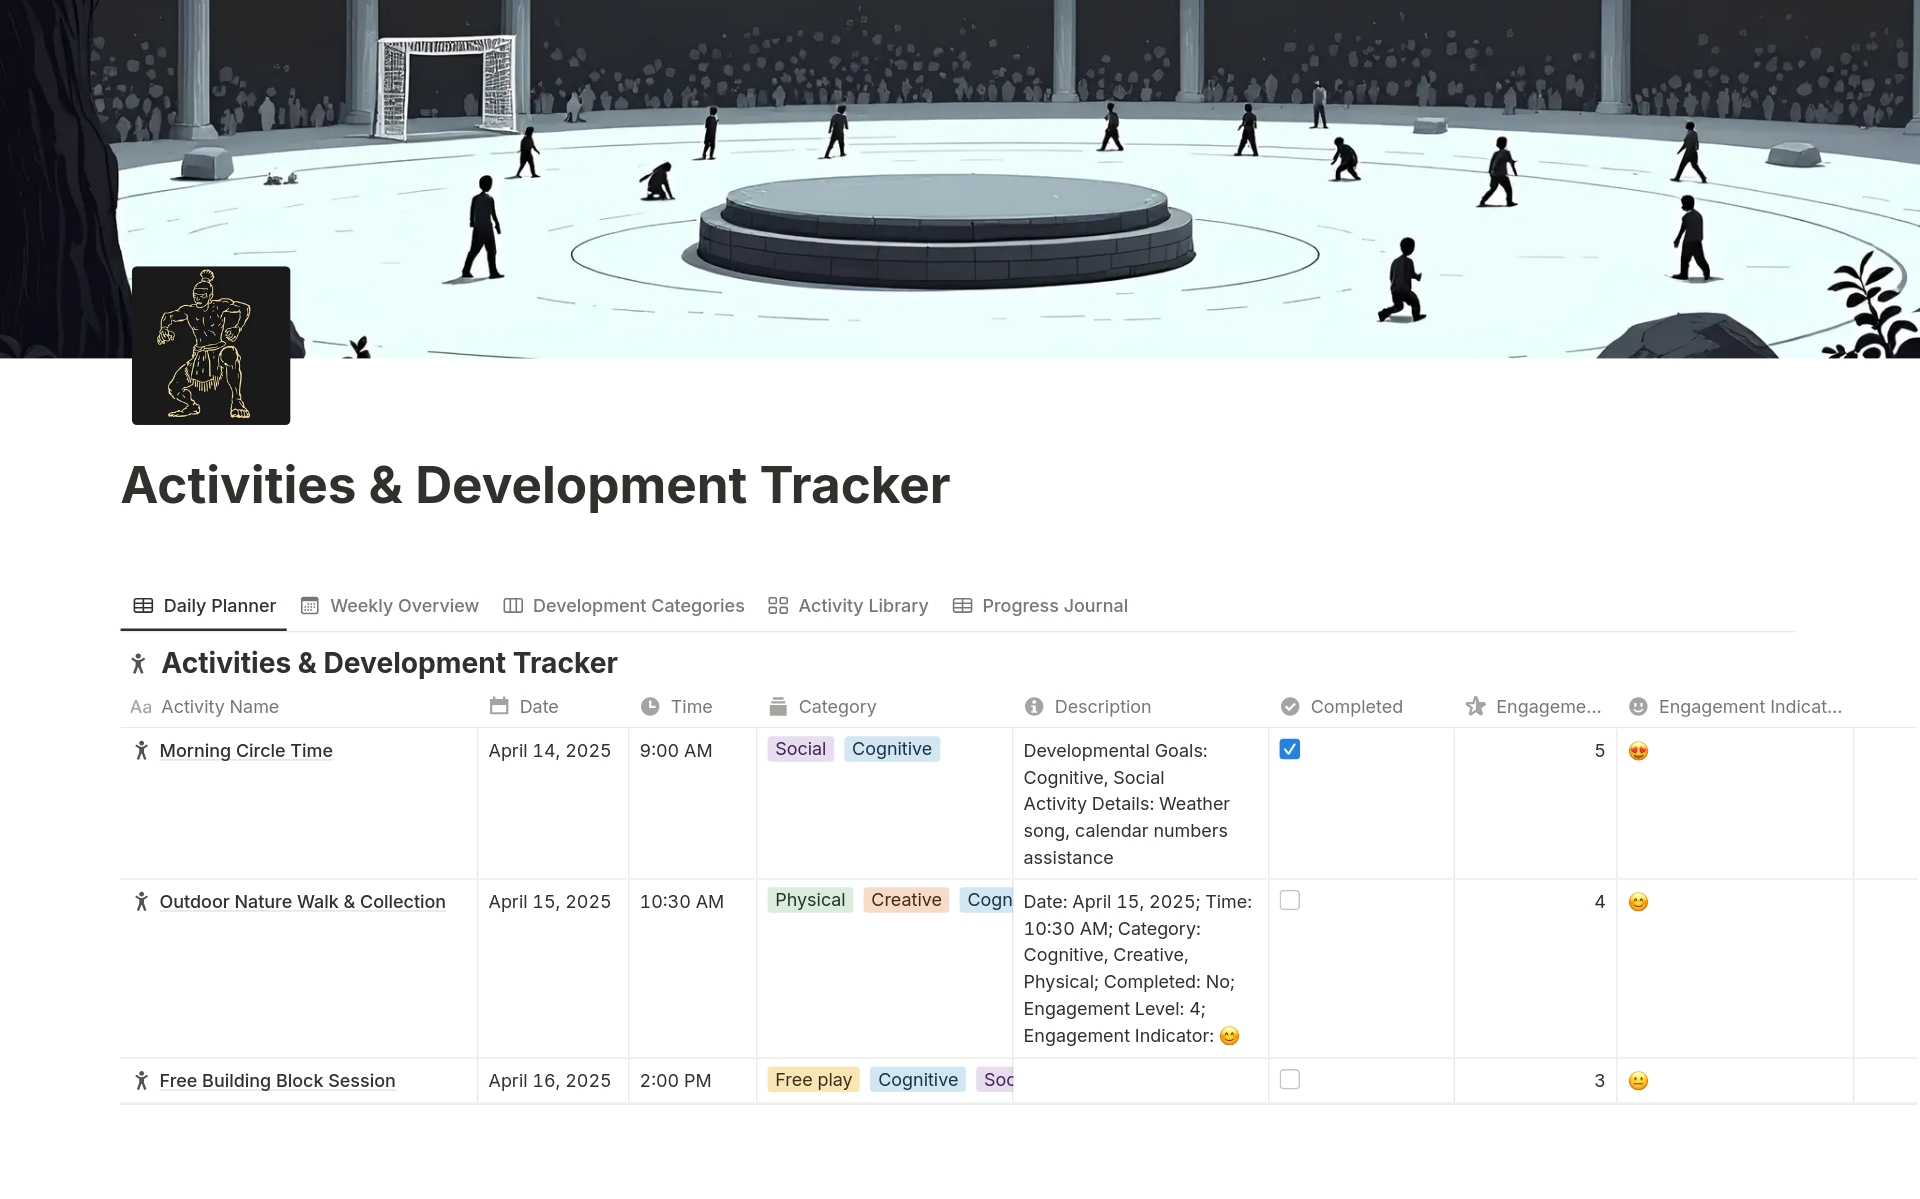
Task: Click the Engagement level star column header
Action: point(1535,707)
